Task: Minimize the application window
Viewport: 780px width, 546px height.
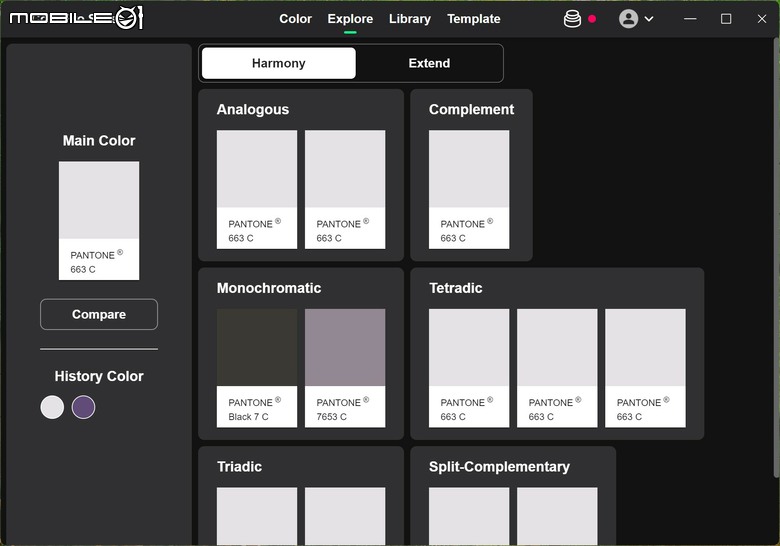Action: click(690, 19)
